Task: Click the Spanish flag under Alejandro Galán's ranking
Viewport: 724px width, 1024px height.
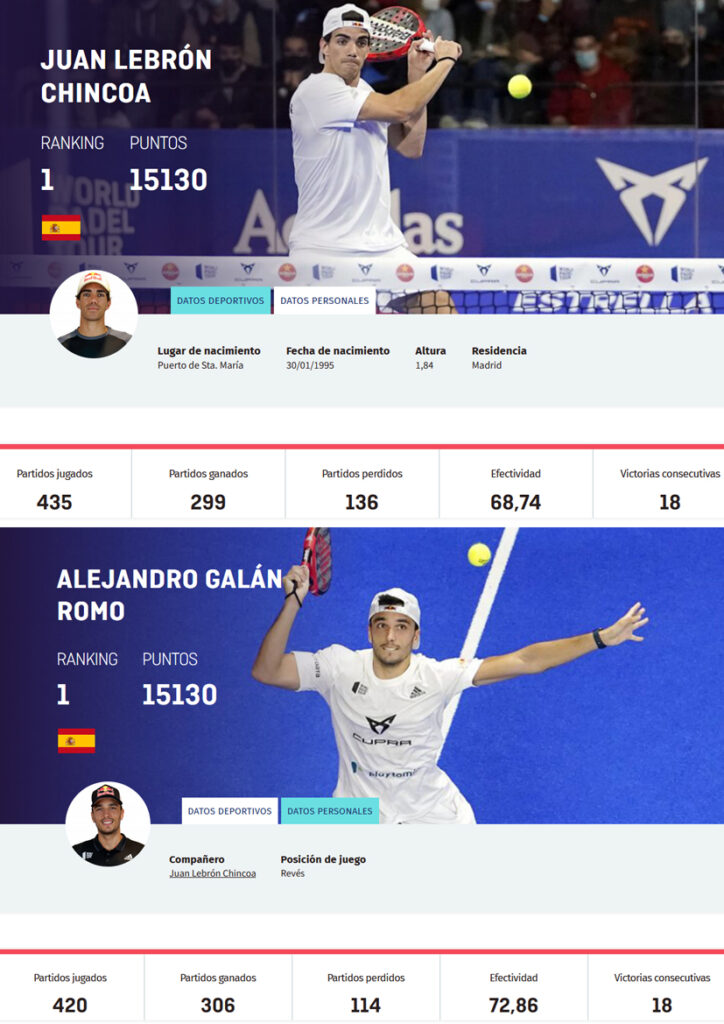Action: tap(76, 741)
